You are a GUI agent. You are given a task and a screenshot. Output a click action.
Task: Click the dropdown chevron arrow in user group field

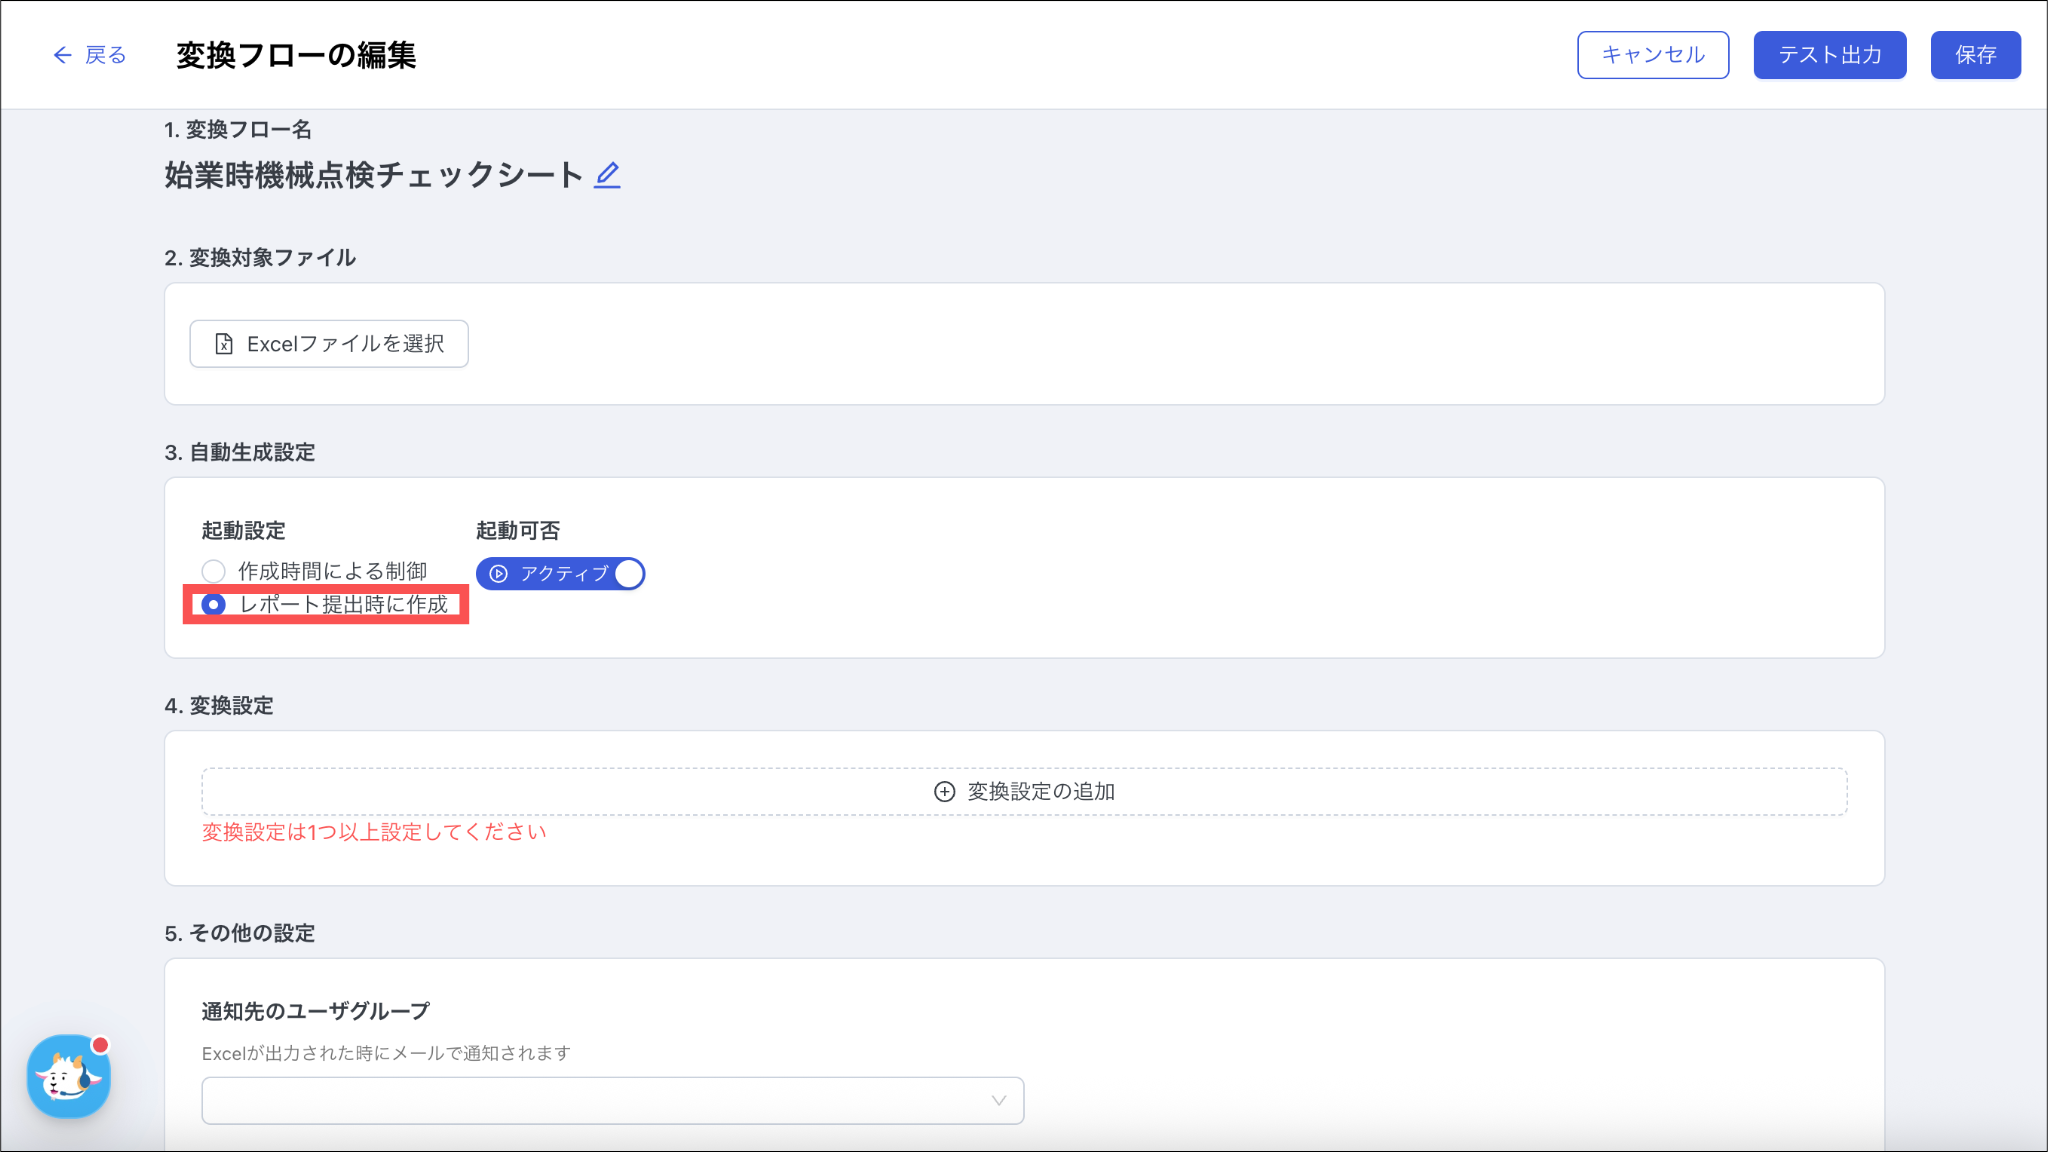coord(998,1100)
